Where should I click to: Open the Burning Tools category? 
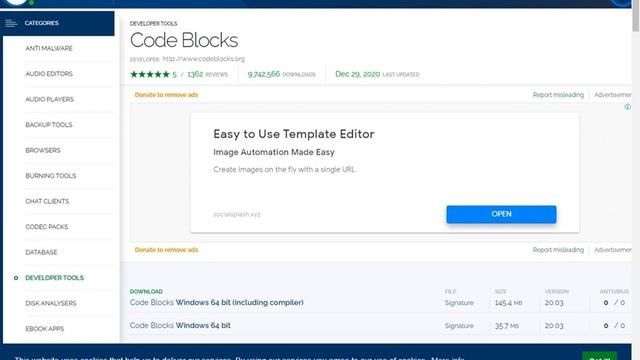pyautogui.click(x=51, y=176)
